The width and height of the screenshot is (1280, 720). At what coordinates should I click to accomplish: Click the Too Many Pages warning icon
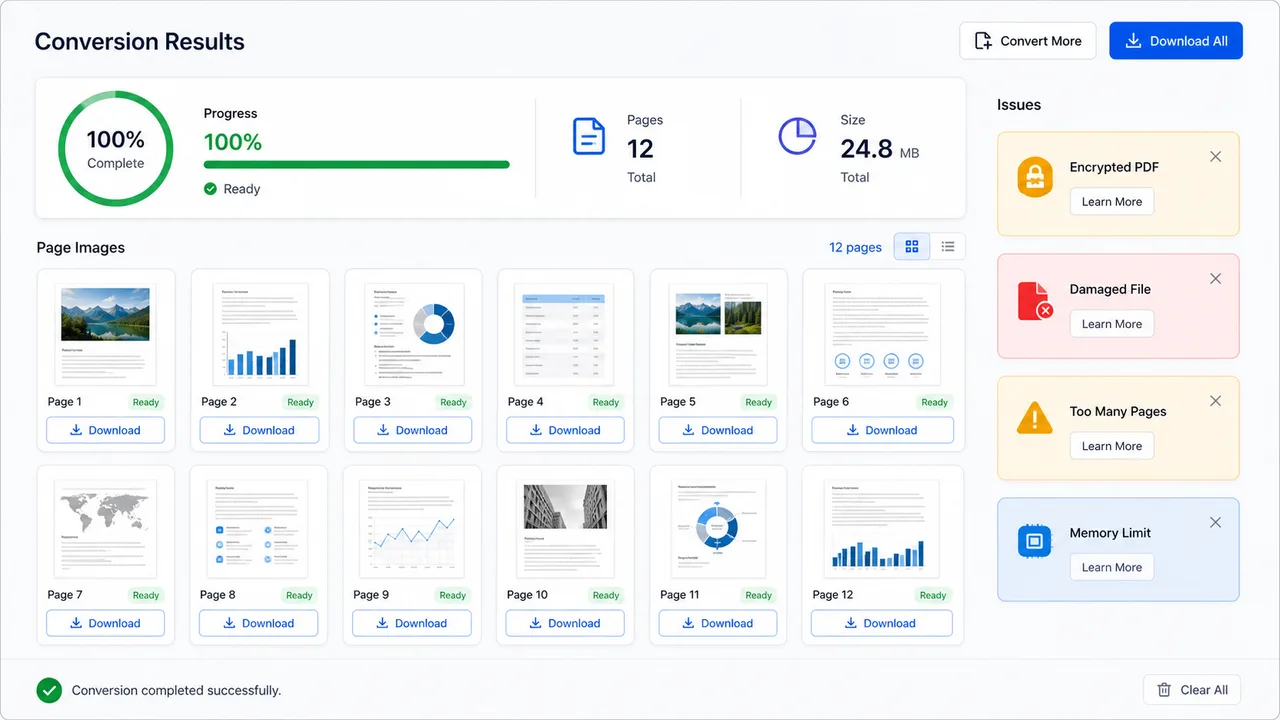coord(1035,417)
